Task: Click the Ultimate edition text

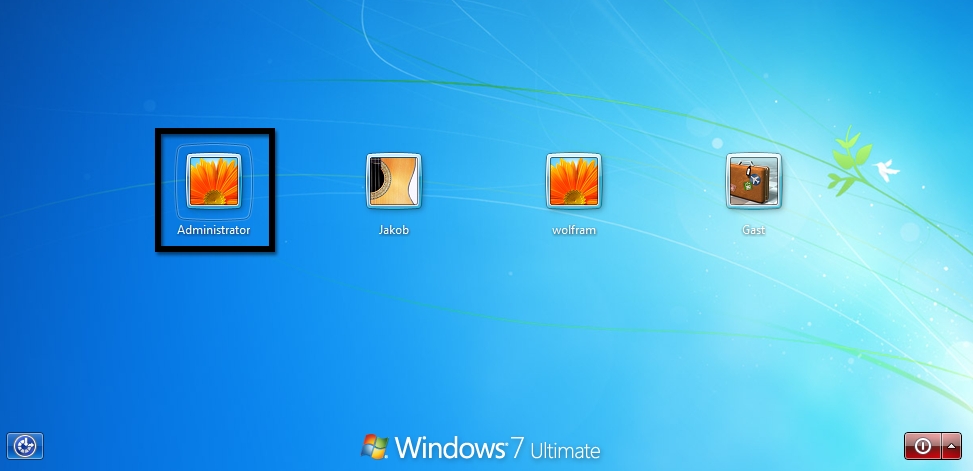Action: click(565, 449)
